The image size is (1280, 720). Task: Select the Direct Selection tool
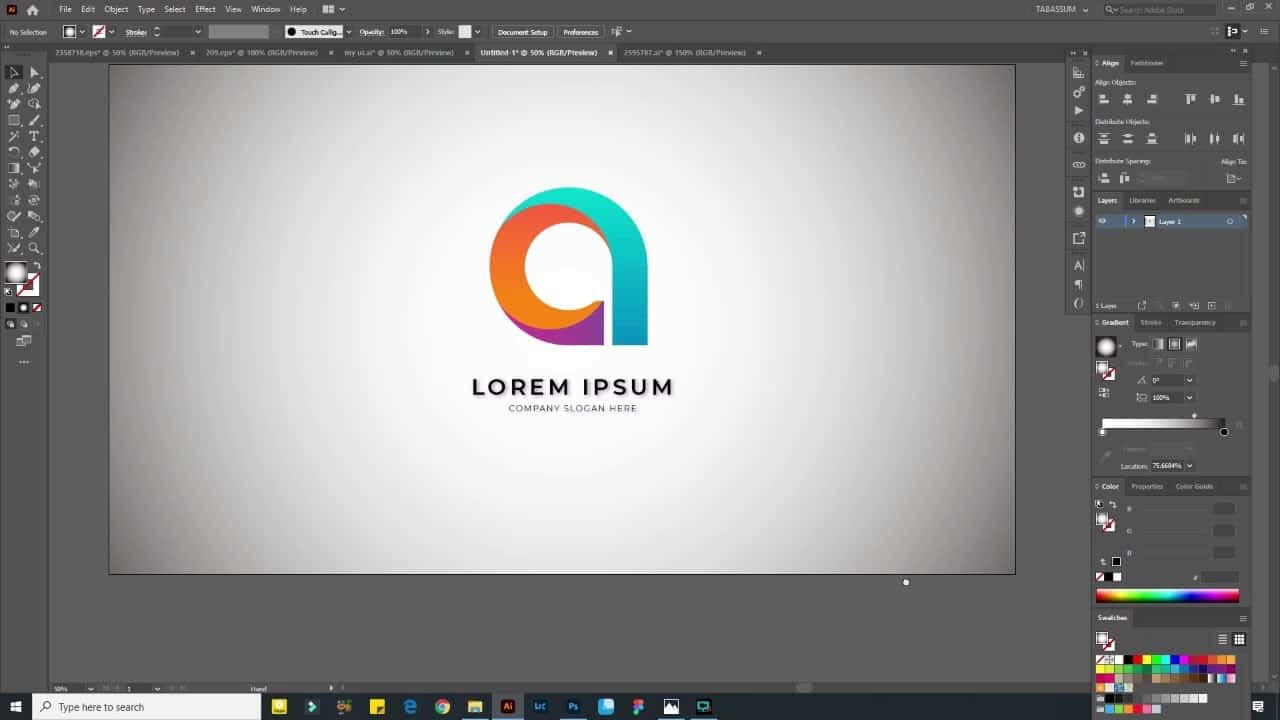tap(34, 72)
